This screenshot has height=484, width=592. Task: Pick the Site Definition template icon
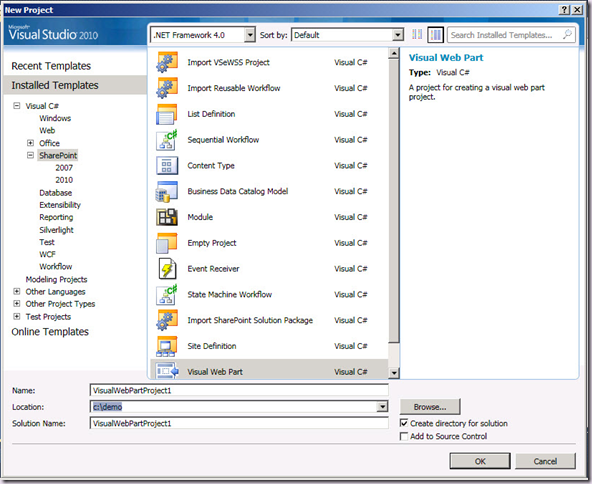(166, 346)
